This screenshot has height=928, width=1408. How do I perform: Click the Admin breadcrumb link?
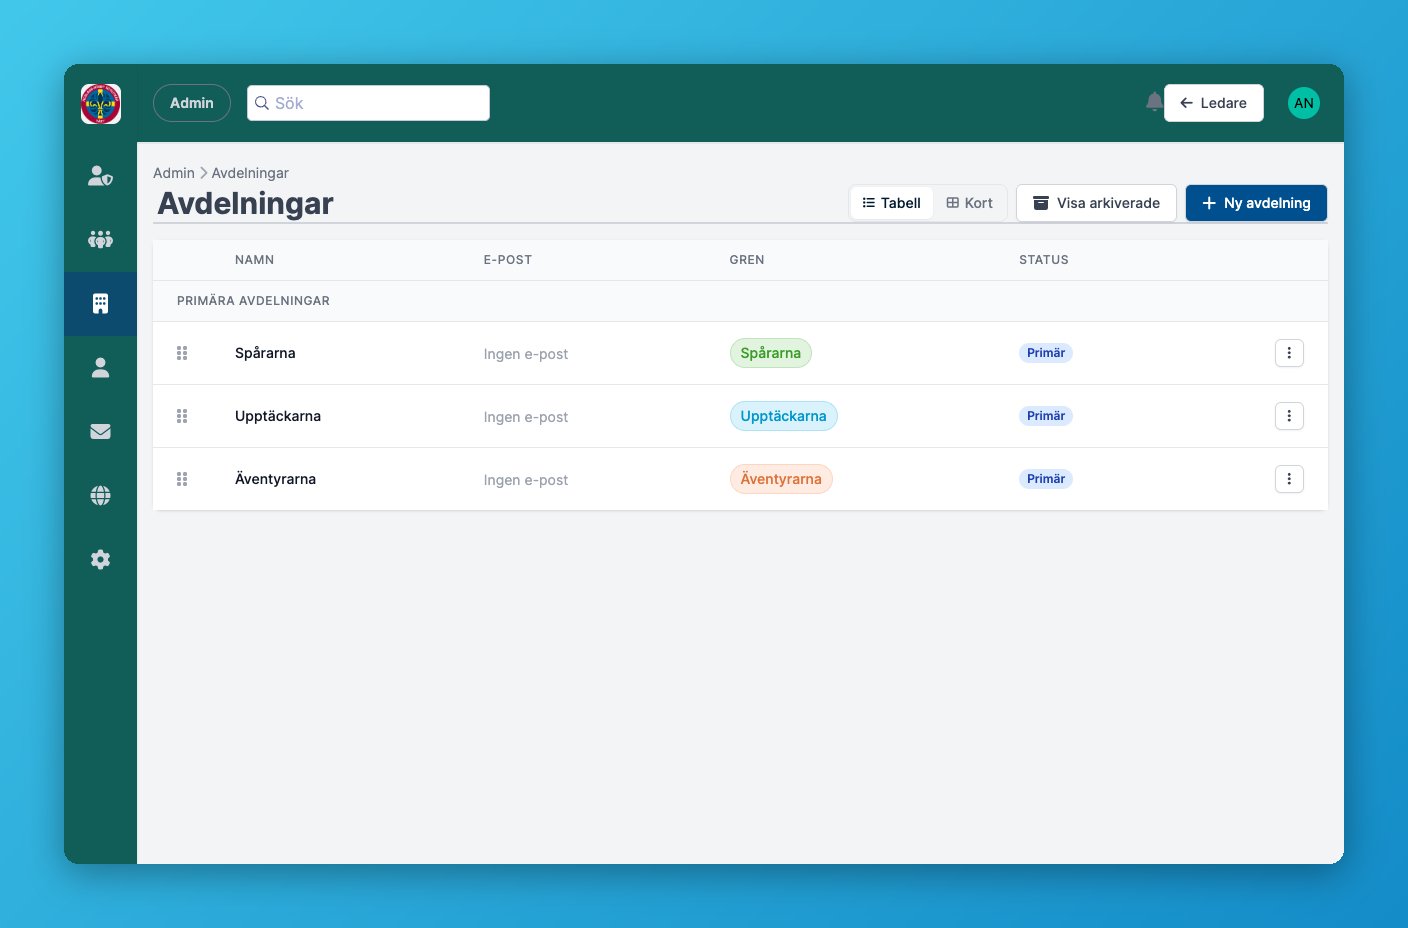174,173
